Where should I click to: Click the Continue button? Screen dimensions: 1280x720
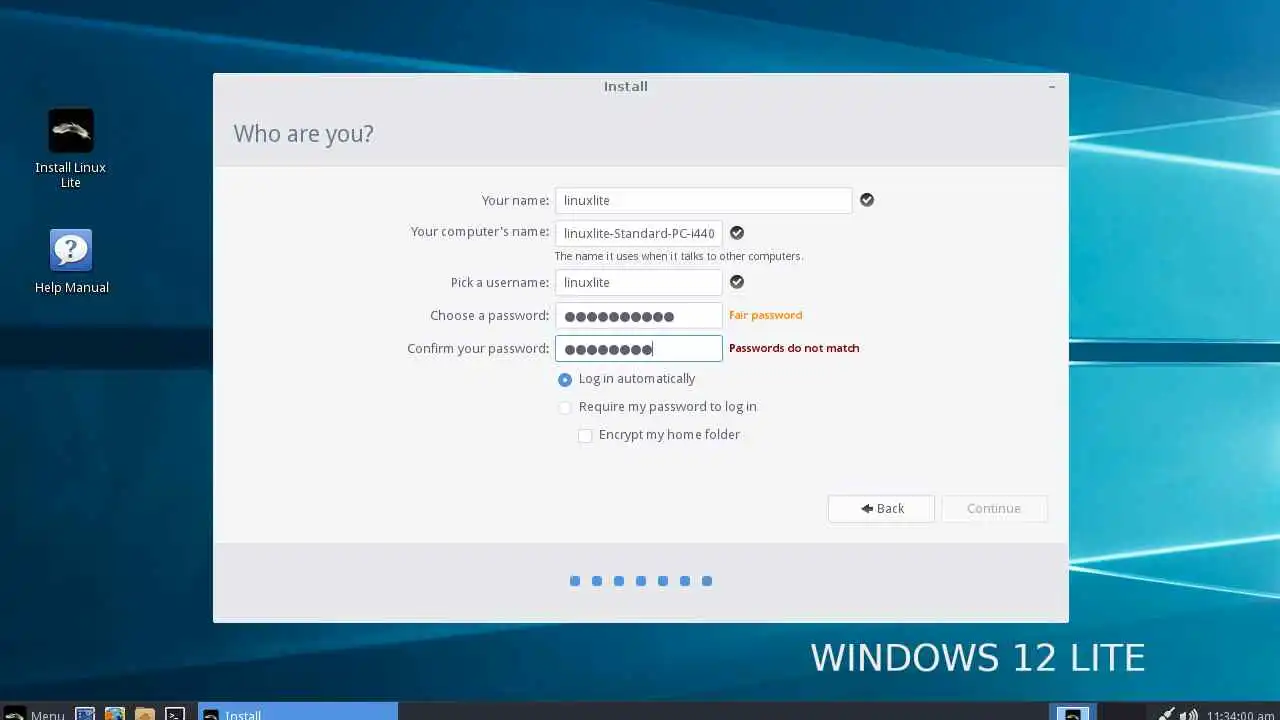click(994, 508)
